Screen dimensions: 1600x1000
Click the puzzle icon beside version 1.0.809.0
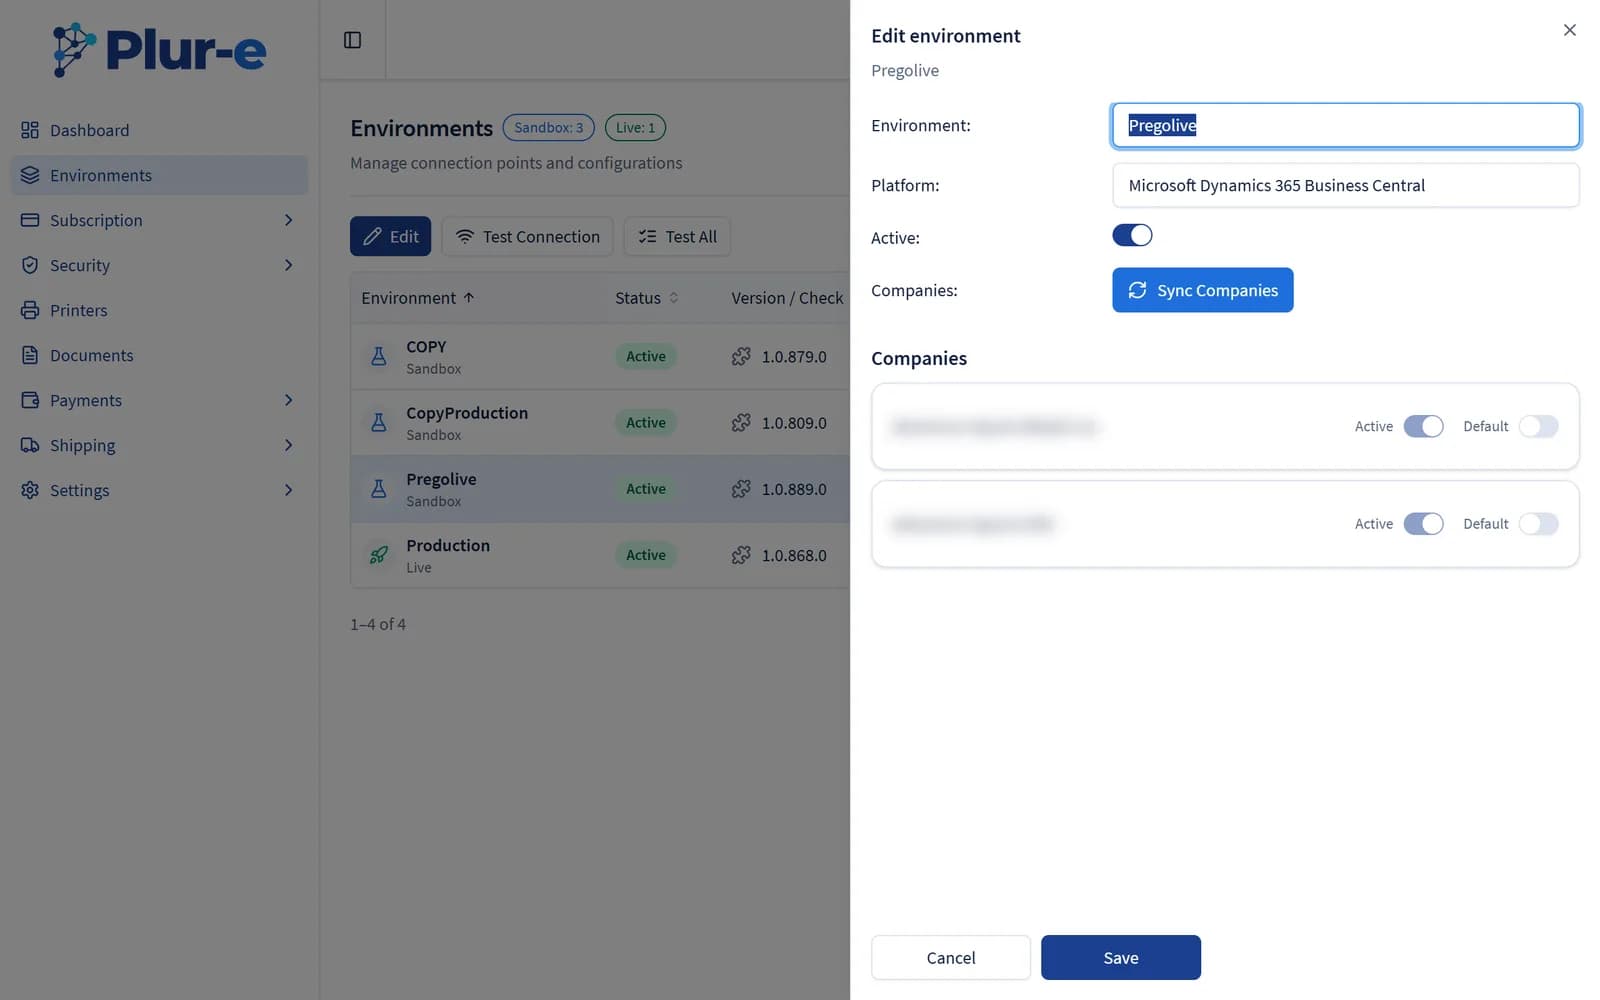(741, 422)
